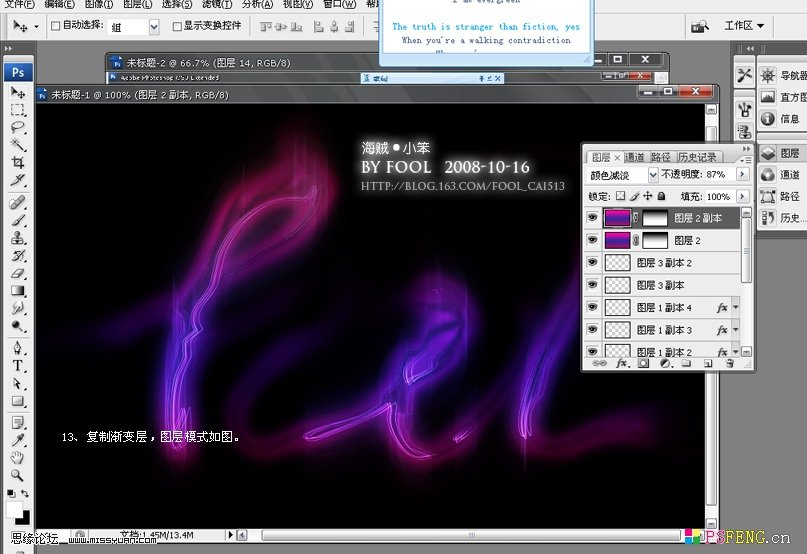
Task: Open the 不透明度 opacity slider arrow
Action: (742, 175)
